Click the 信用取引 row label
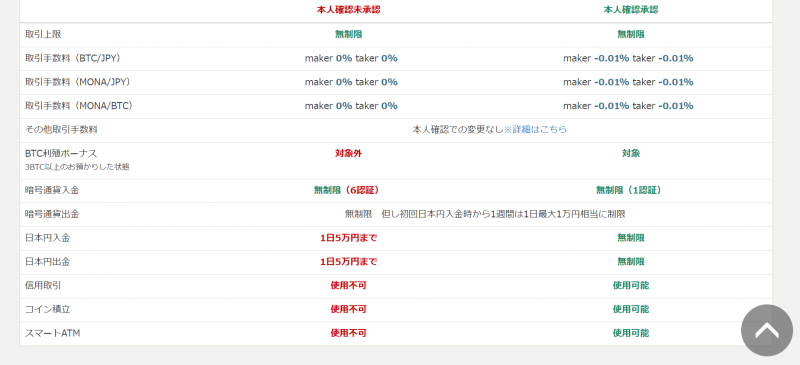Viewport: 800px width, 365px height. pos(43,285)
